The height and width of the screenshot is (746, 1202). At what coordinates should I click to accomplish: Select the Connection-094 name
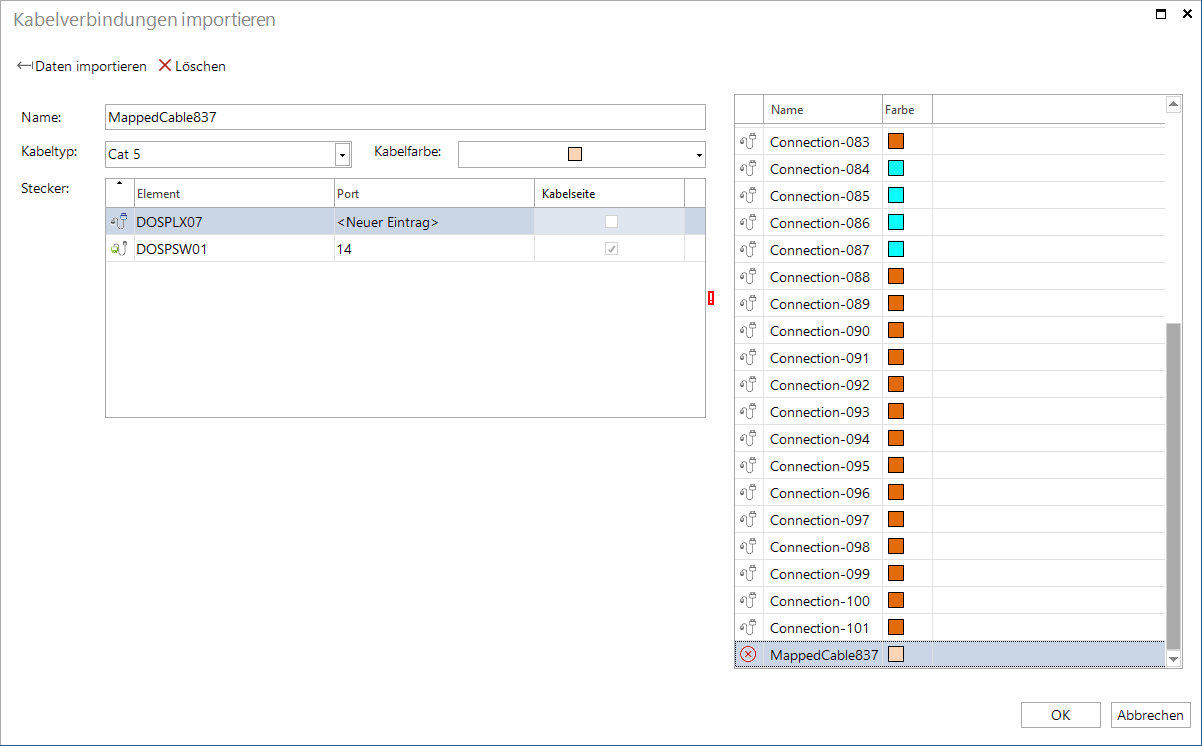820,439
